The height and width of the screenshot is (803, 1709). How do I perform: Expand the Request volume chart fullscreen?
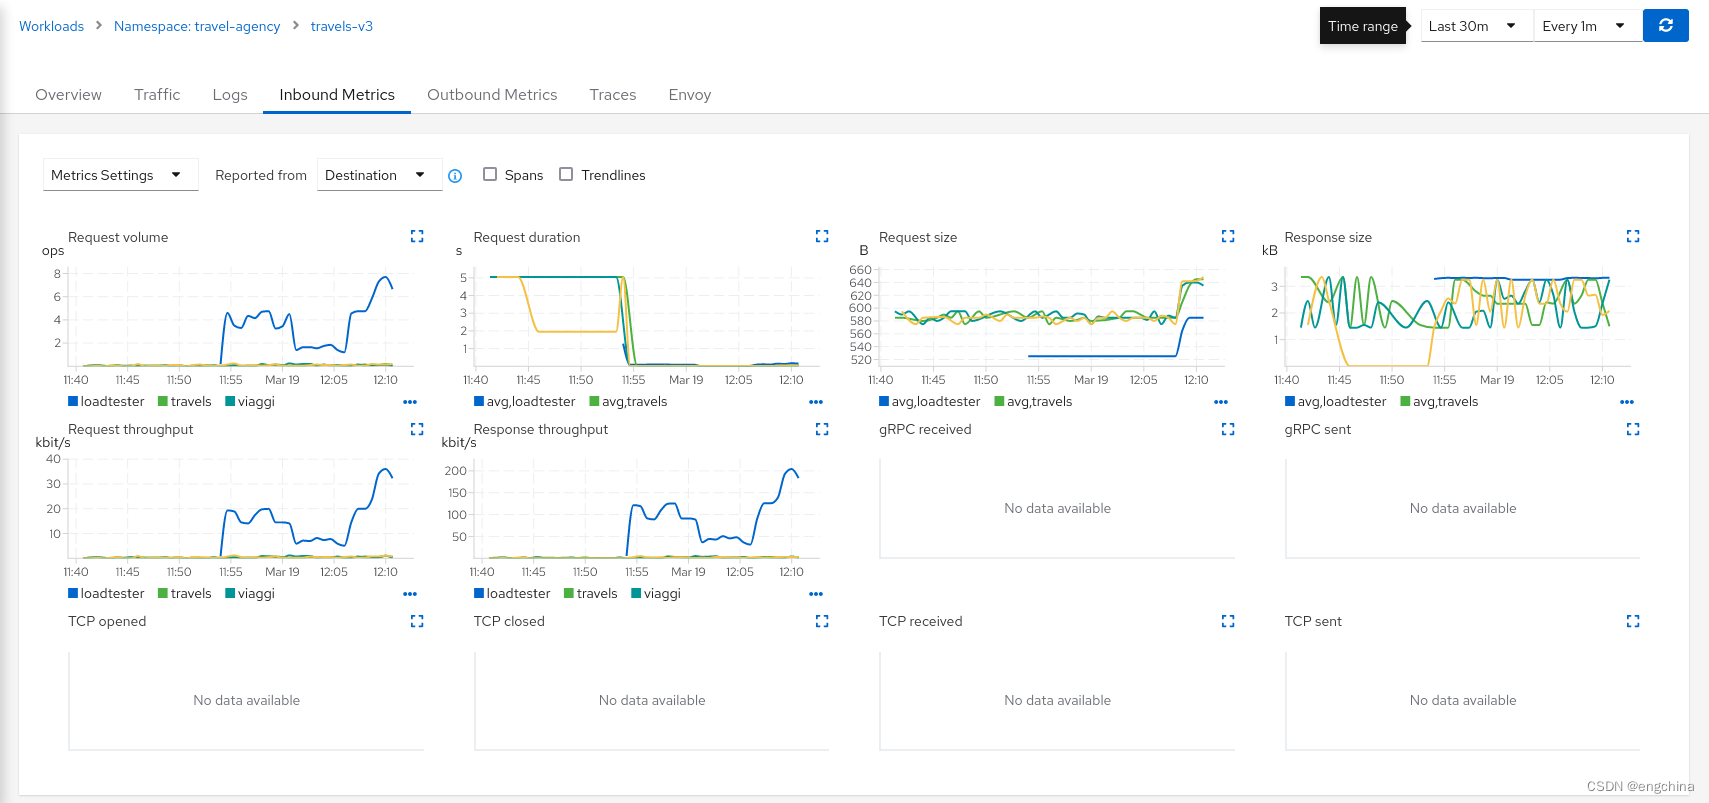click(x=417, y=236)
